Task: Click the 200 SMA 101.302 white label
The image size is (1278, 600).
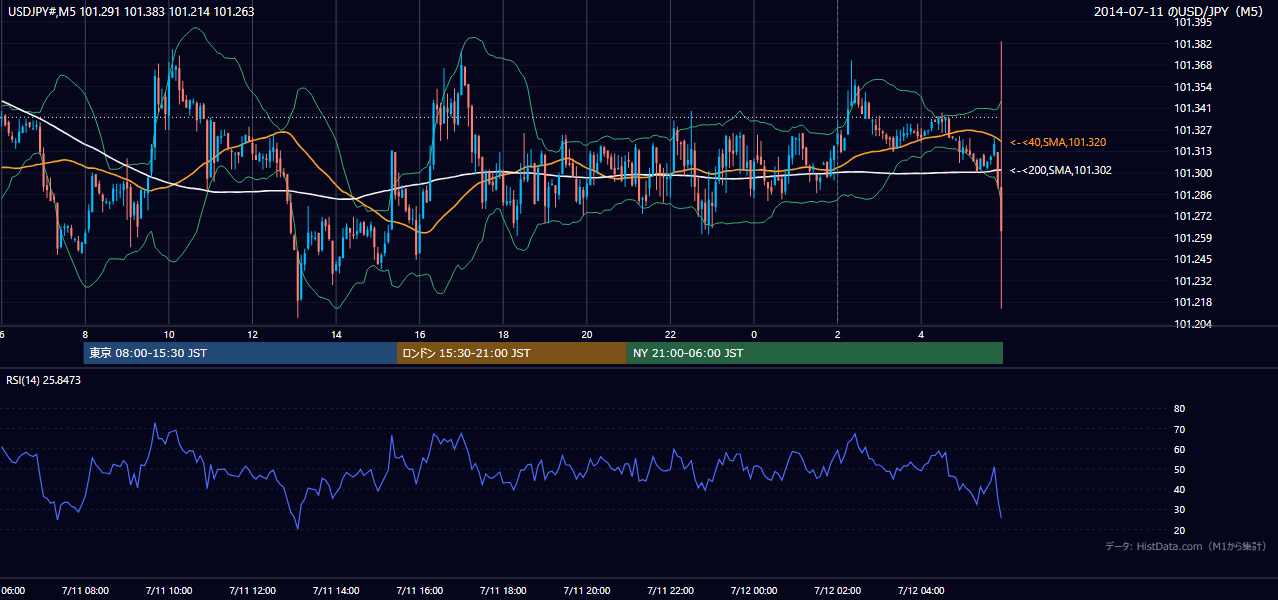Action: click(x=1061, y=170)
